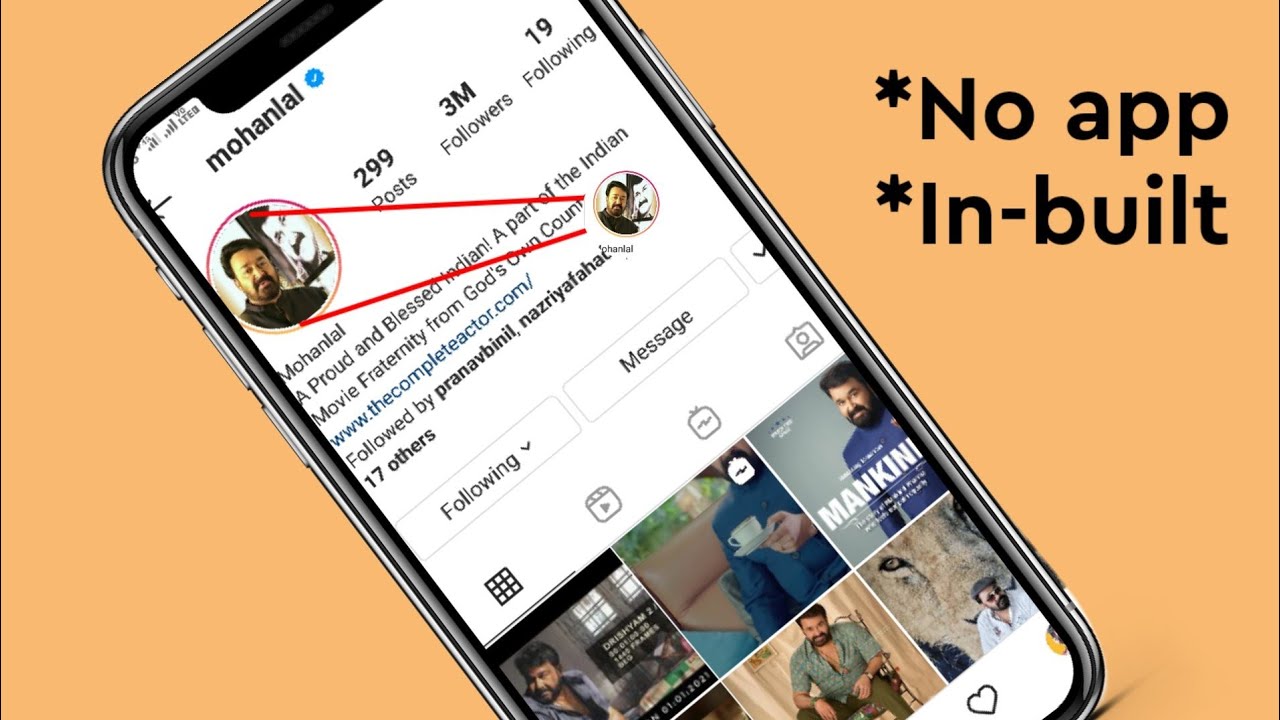Open the IGTV tab icon
Screen dimensions: 1280x720
pyautogui.click(x=705, y=423)
